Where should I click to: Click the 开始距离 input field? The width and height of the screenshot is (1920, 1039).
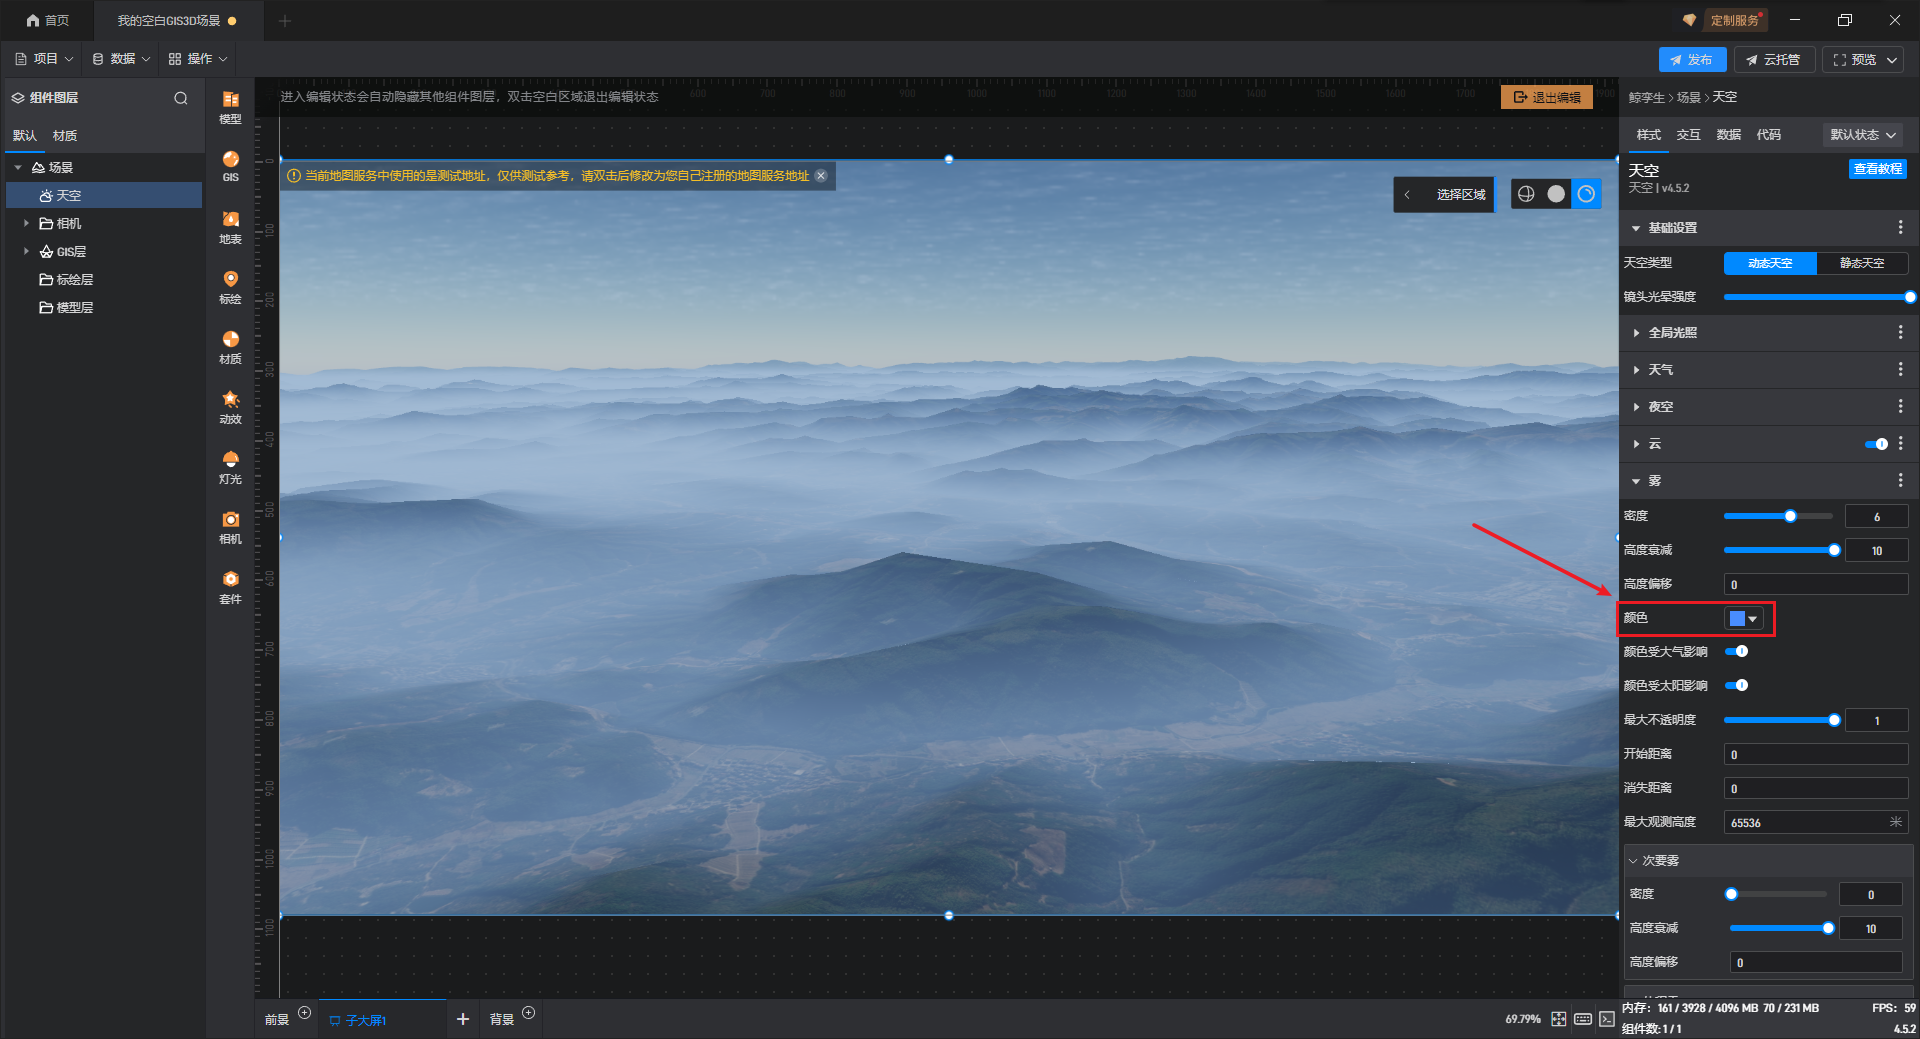[1816, 754]
